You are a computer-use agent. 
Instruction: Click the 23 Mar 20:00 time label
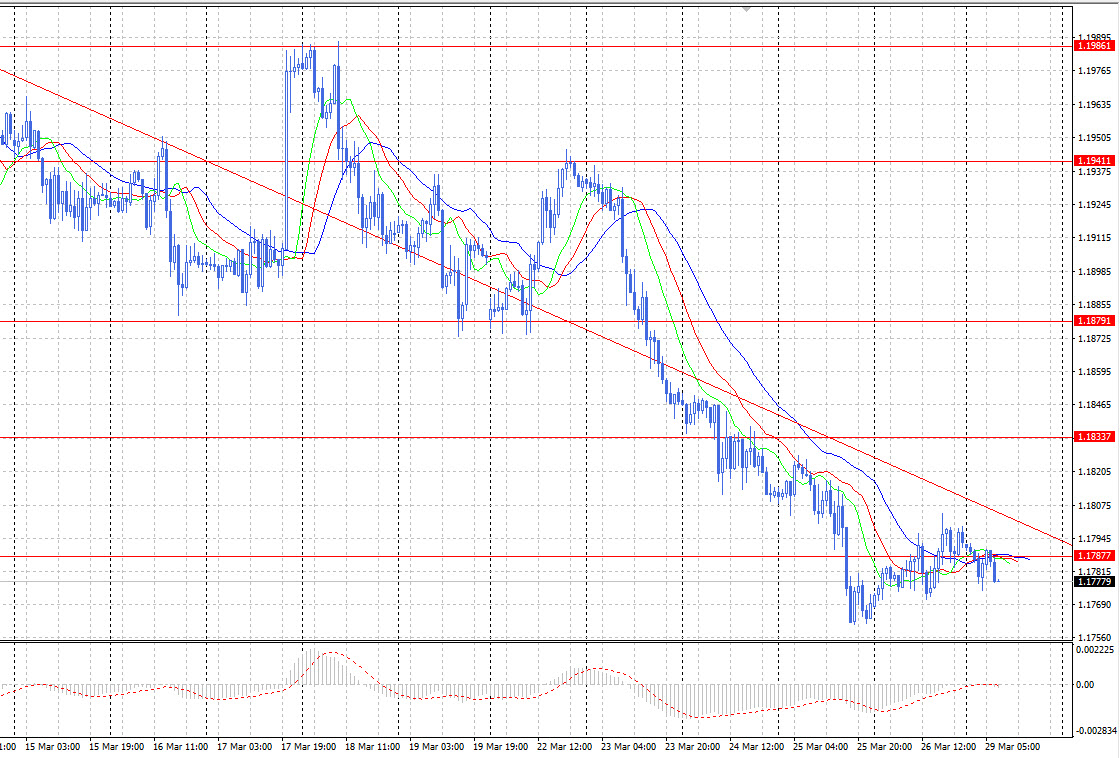click(692, 747)
